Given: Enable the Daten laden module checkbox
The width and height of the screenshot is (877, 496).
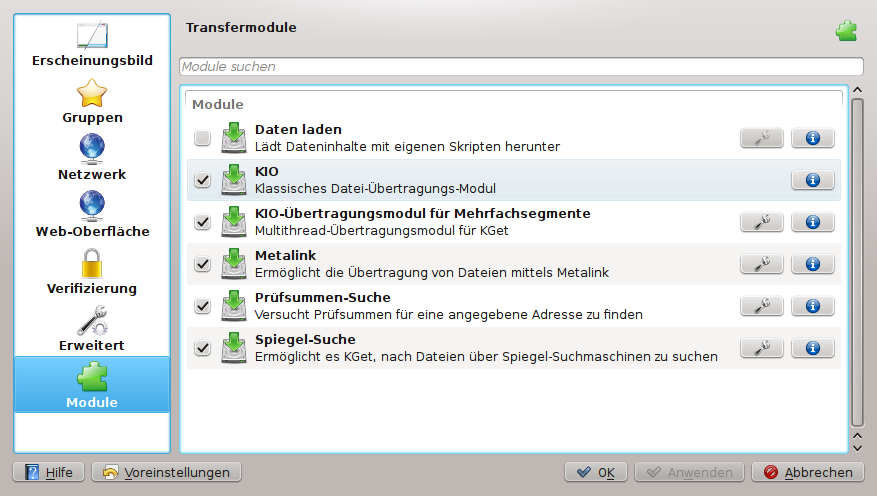Looking at the screenshot, I should click(x=202, y=138).
